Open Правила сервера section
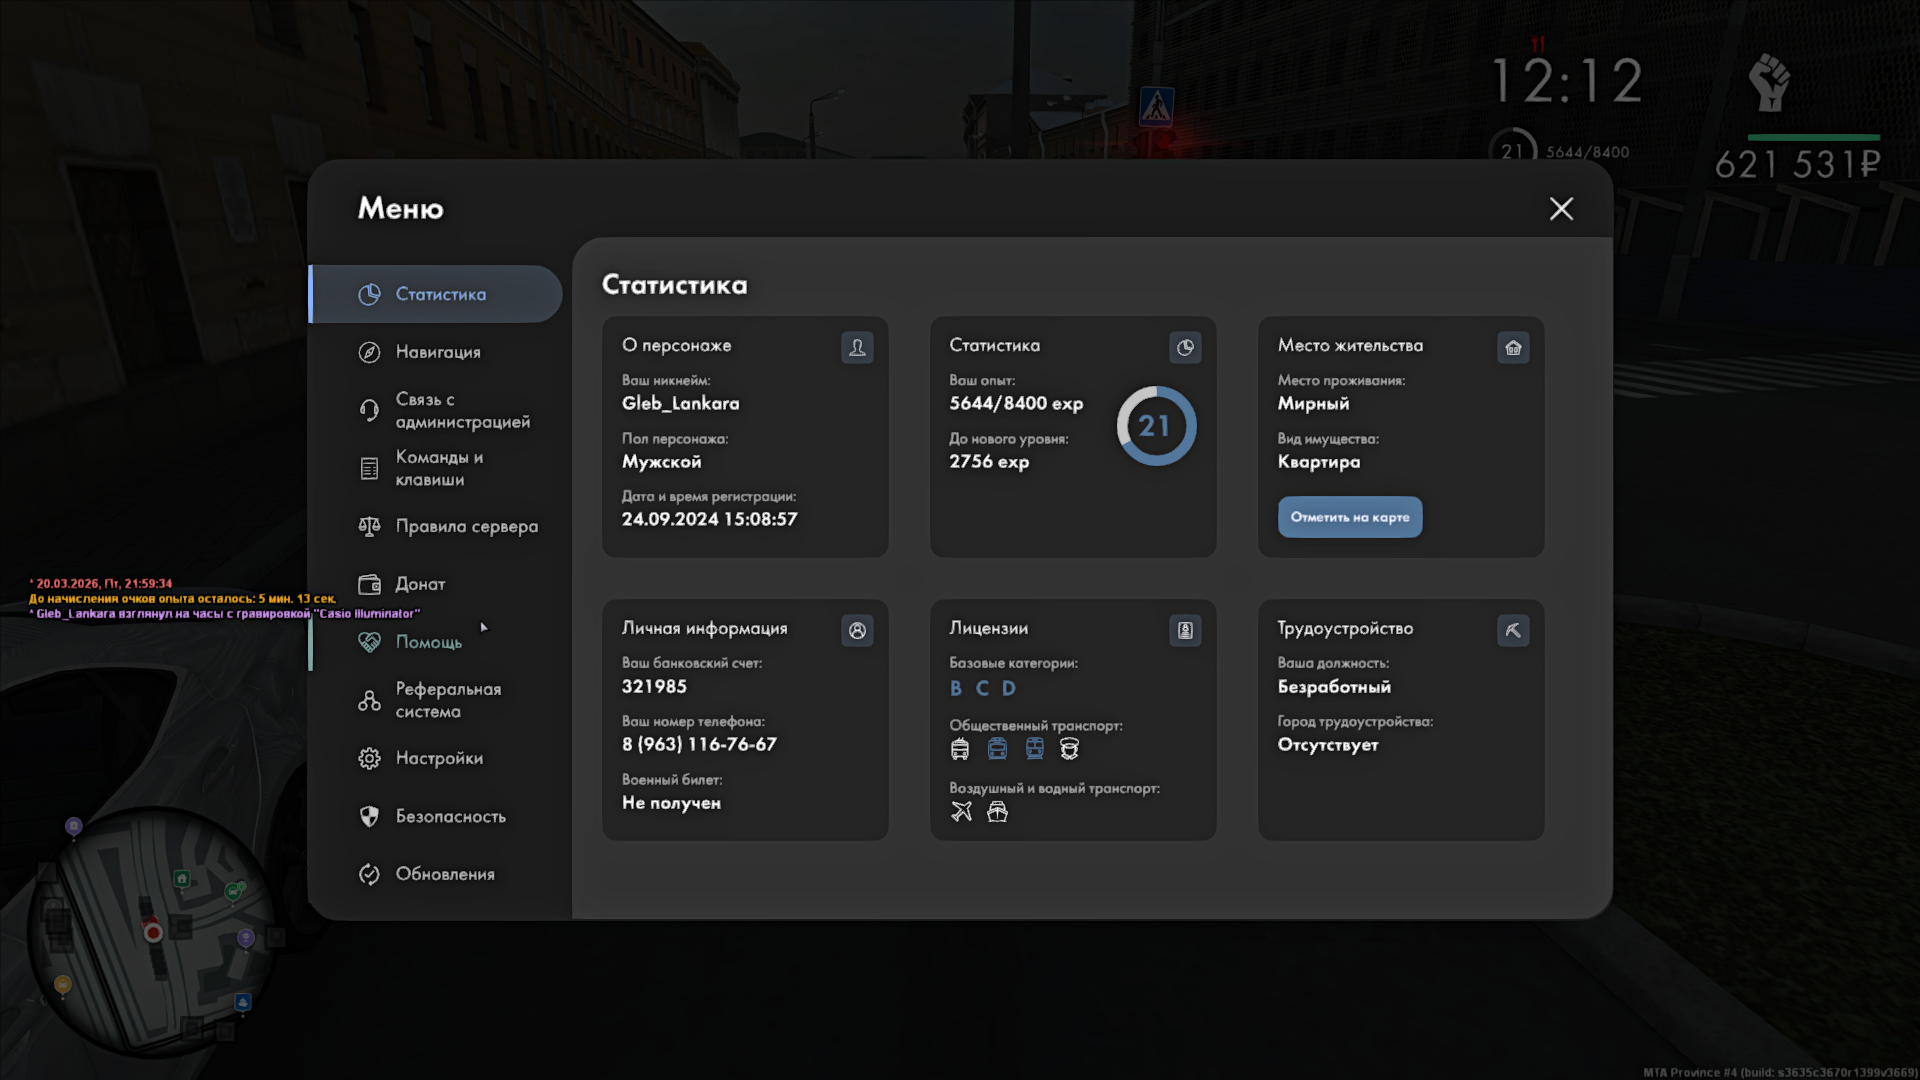The height and width of the screenshot is (1080, 1920). click(x=466, y=526)
